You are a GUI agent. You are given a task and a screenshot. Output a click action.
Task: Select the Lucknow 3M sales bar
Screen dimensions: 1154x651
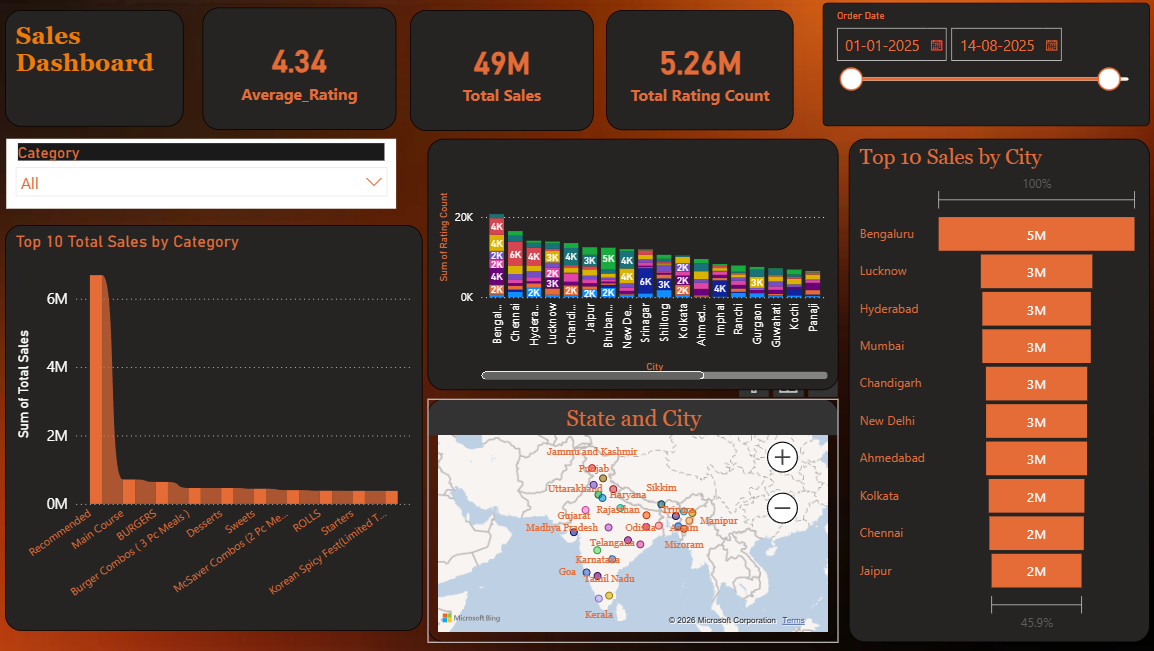point(1035,273)
